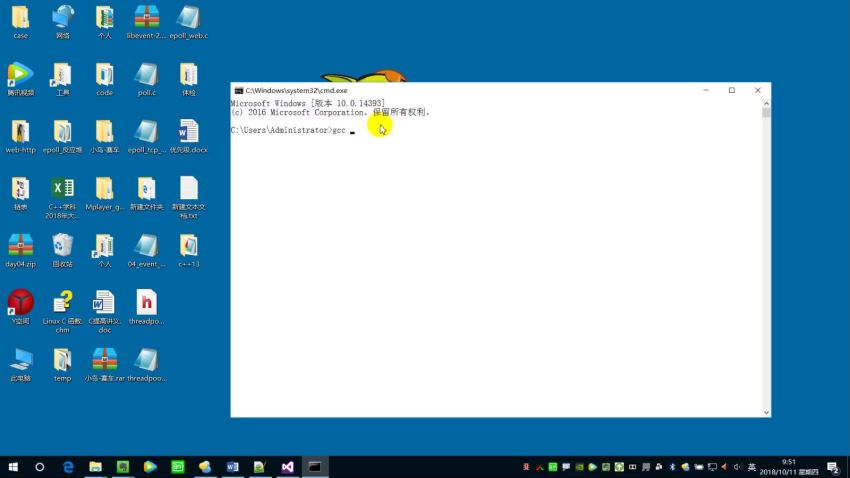The image size is (850, 478).
Task: Select the Mplayer_g folder icon
Action: [105, 193]
